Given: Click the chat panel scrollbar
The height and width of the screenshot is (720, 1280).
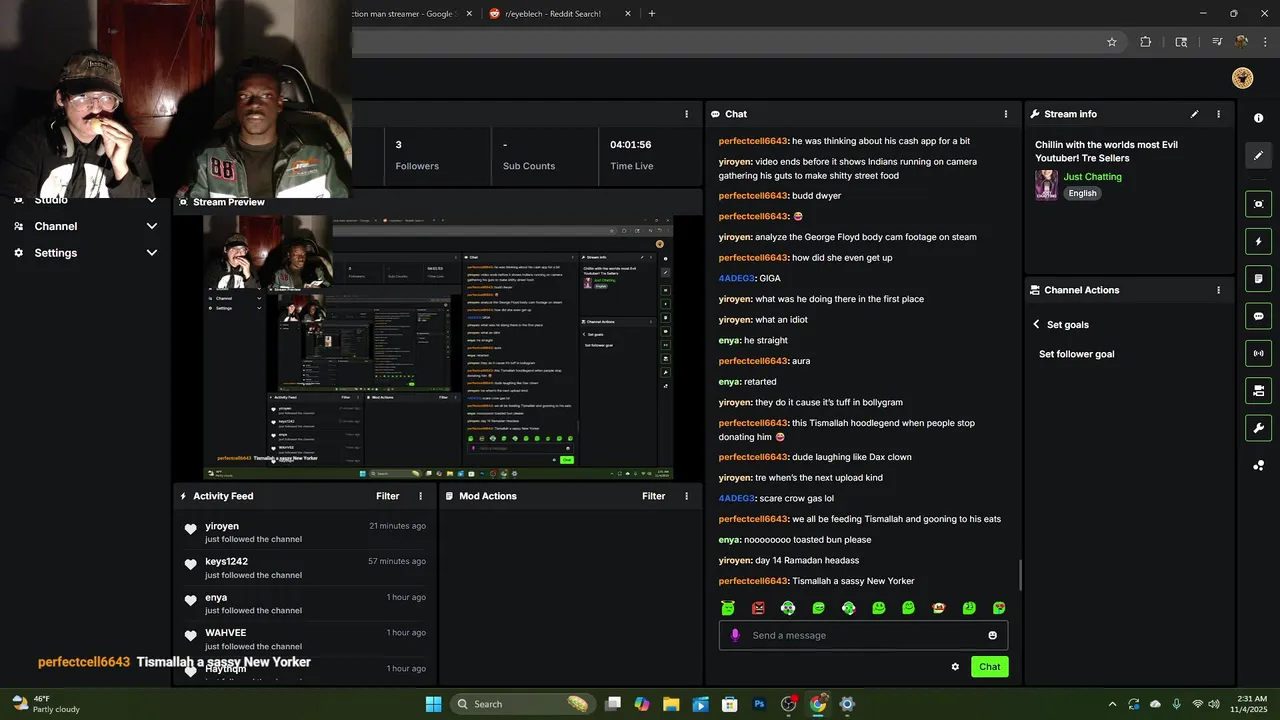Looking at the screenshot, I should coord(1020,575).
